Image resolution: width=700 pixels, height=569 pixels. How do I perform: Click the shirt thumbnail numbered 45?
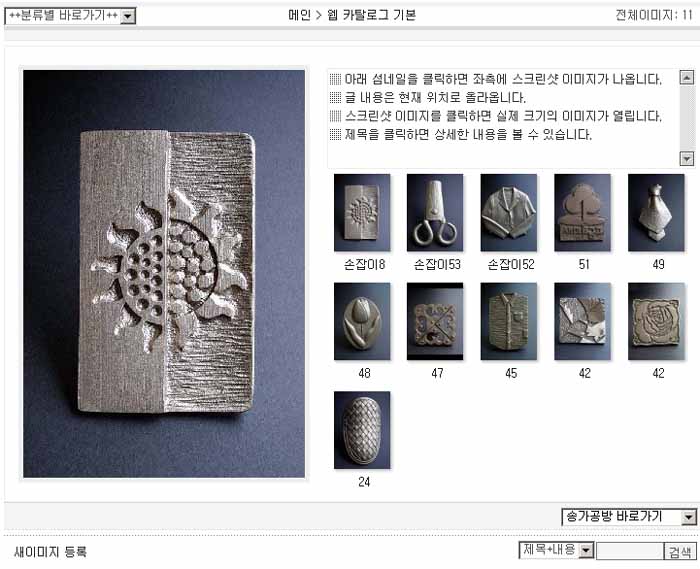coord(509,321)
